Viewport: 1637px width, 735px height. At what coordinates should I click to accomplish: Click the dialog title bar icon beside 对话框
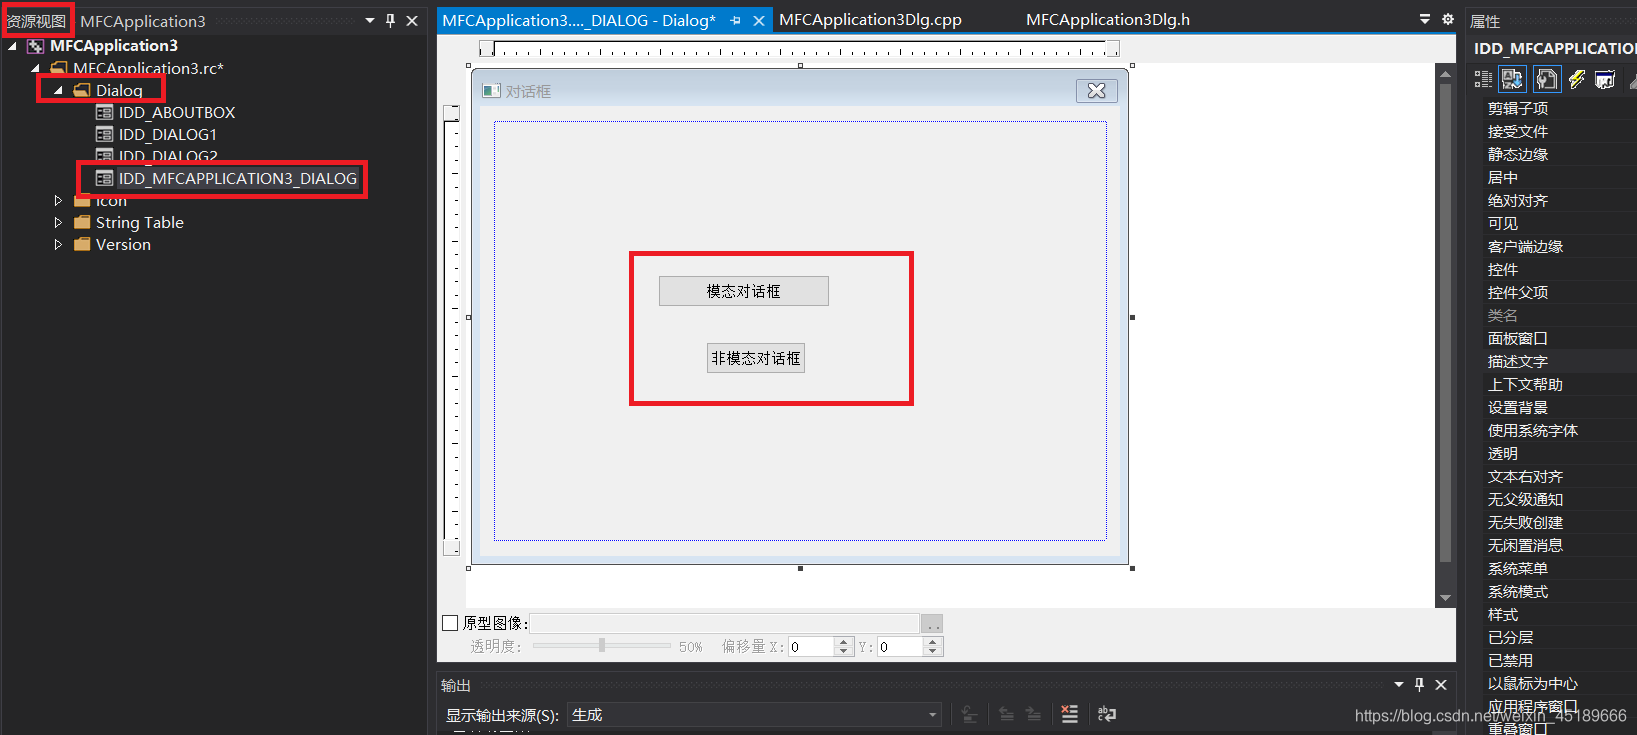click(x=491, y=91)
